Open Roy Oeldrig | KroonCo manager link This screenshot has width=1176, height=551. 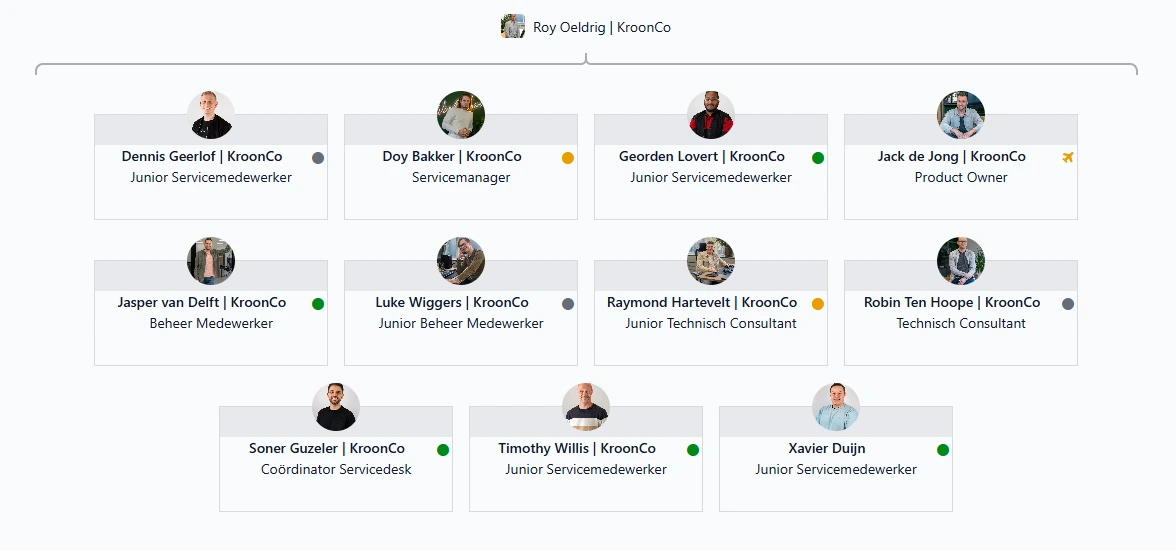pos(601,28)
